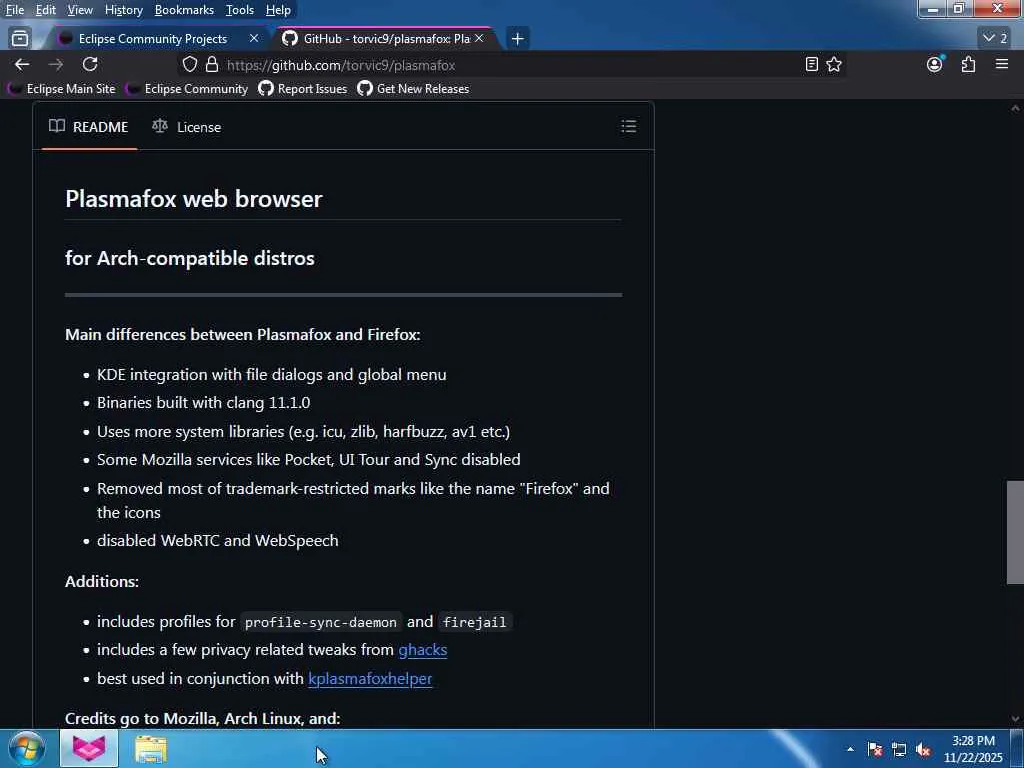Close the Eclipse Community Projects tab
Image resolution: width=1024 pixels, height=768 pixels.
point(254,39)
